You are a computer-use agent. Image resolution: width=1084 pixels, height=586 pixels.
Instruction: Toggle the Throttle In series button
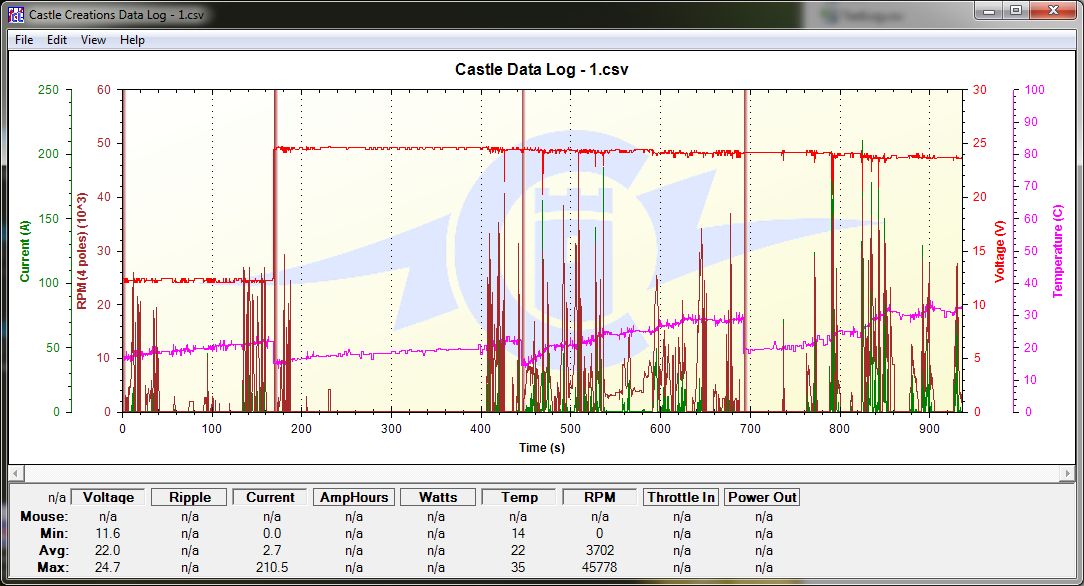[681, 497]
